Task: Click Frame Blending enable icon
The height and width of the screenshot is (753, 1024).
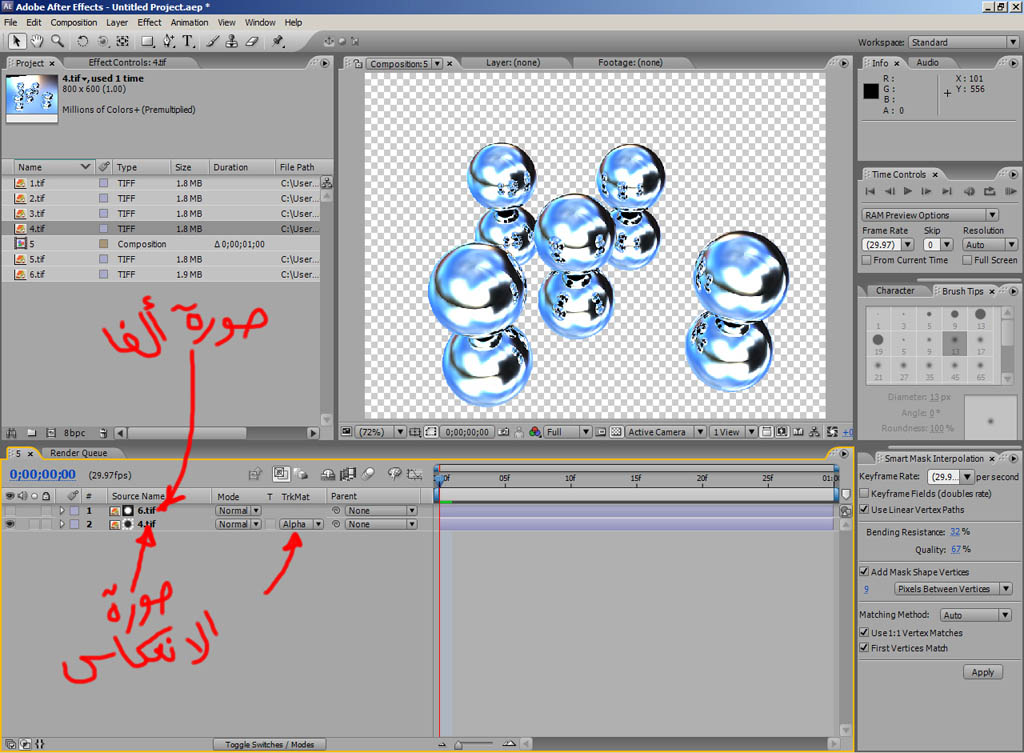Action: [348, 474]
